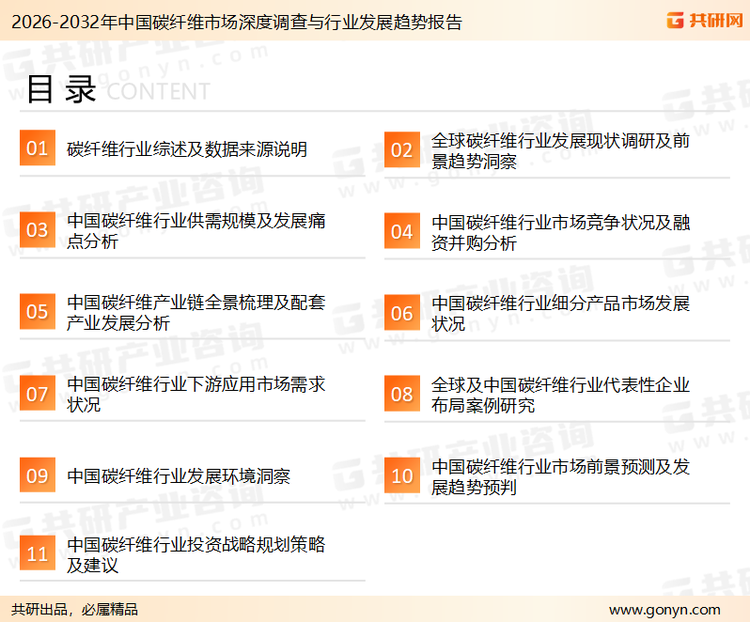Click the orange 05 chapter badge
The image size is (750, 622).
pos(37,311)
